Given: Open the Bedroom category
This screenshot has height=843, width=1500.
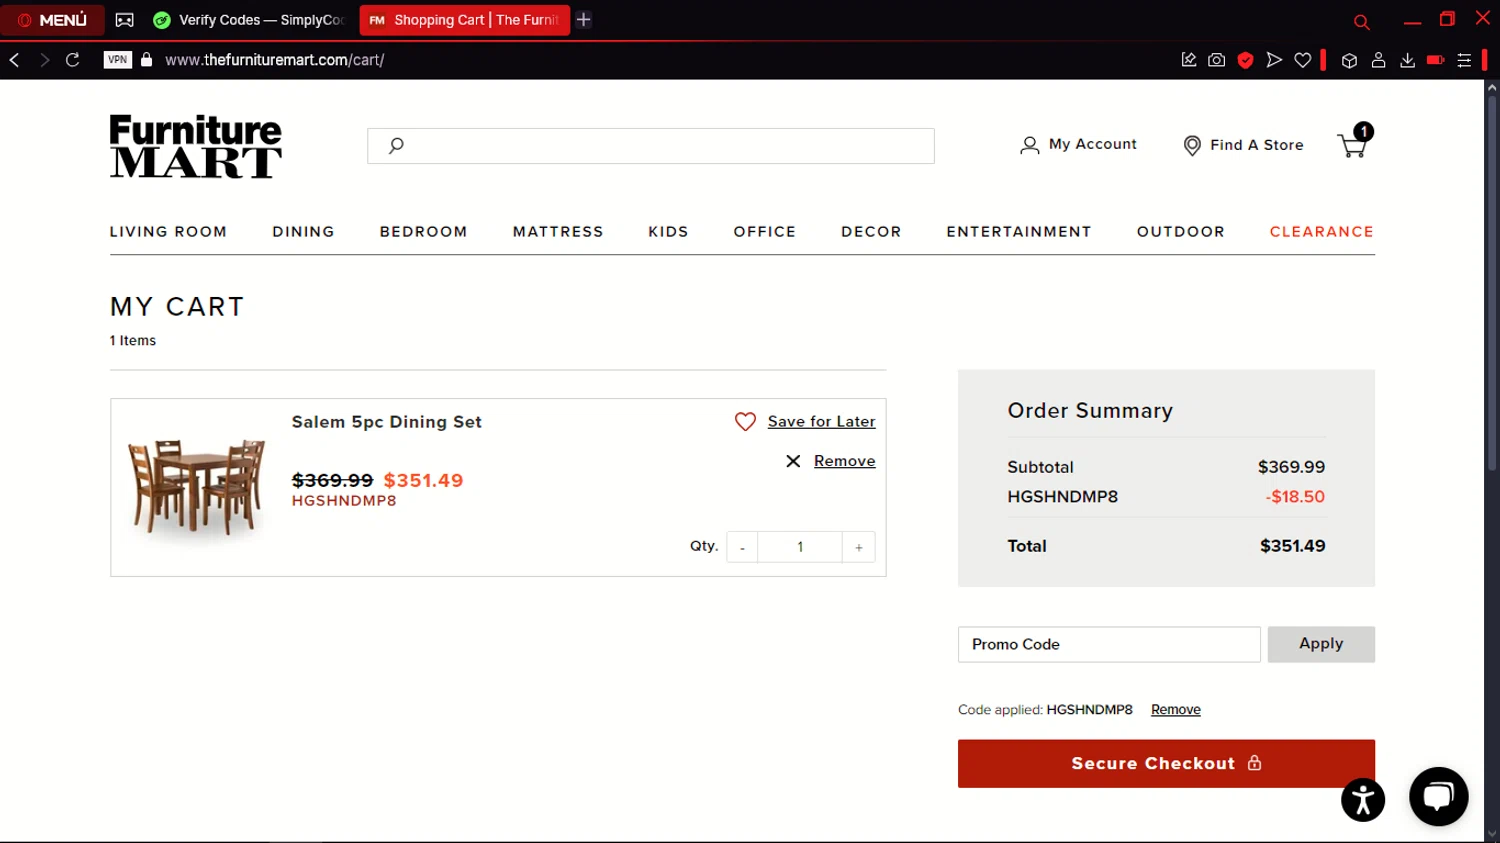Looking at the screenshot, I should click(423, 232).
